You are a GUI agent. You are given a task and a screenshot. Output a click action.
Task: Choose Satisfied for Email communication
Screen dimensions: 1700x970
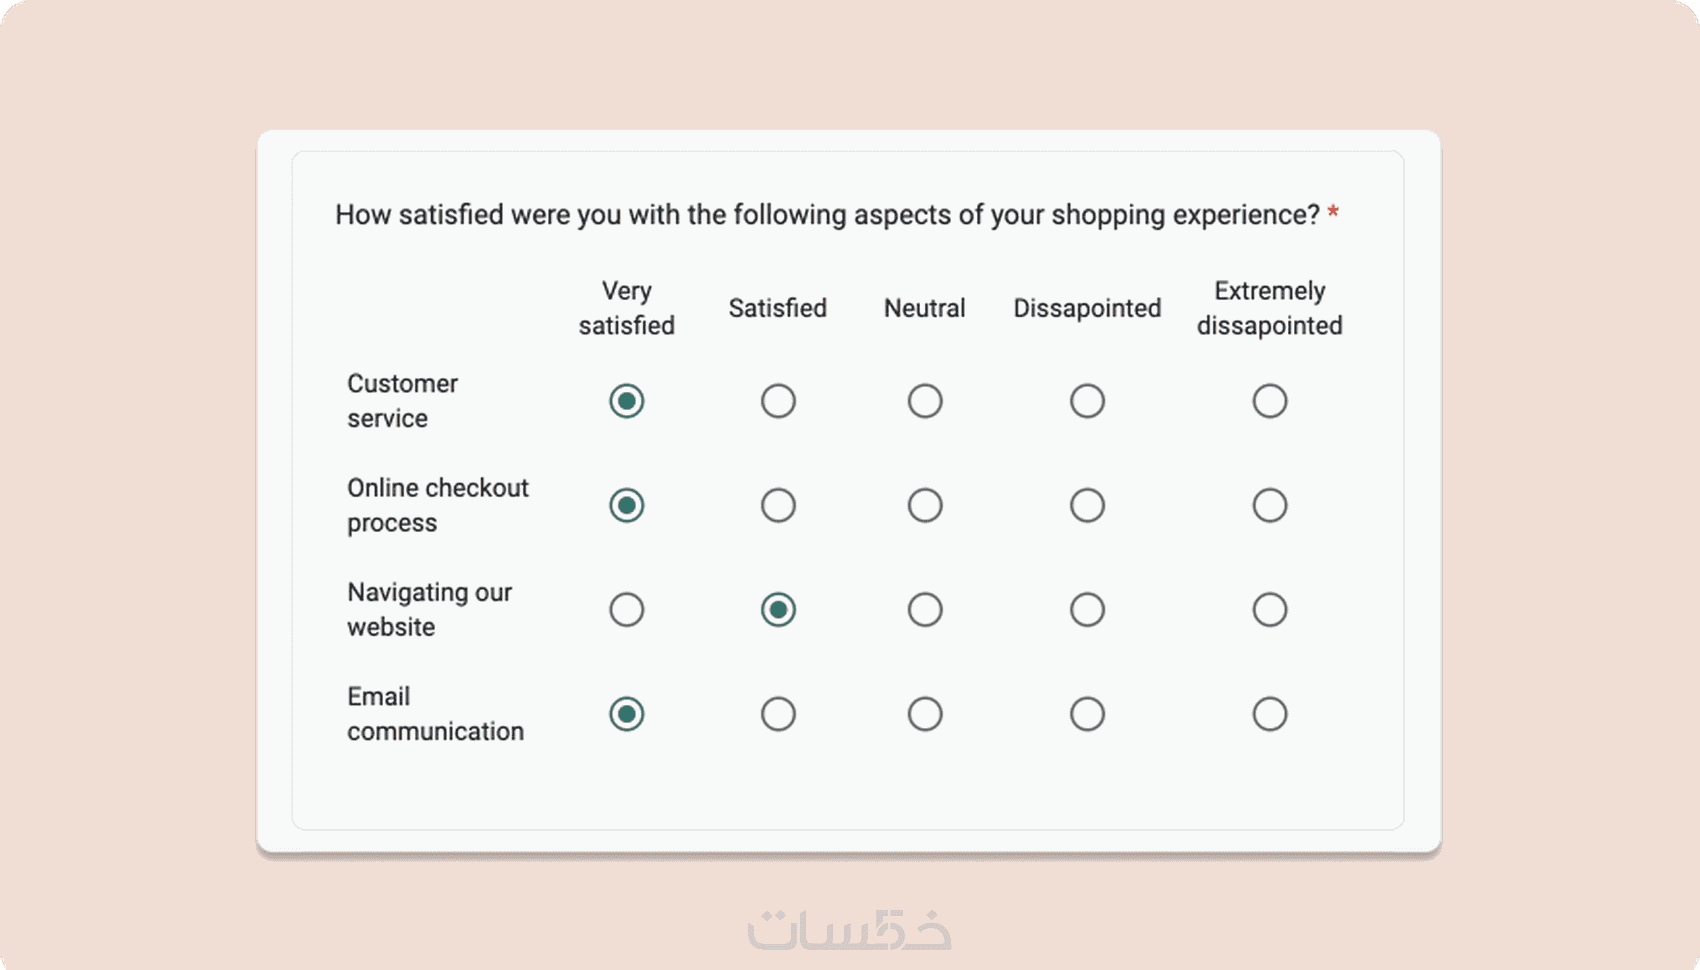[778, 714]
